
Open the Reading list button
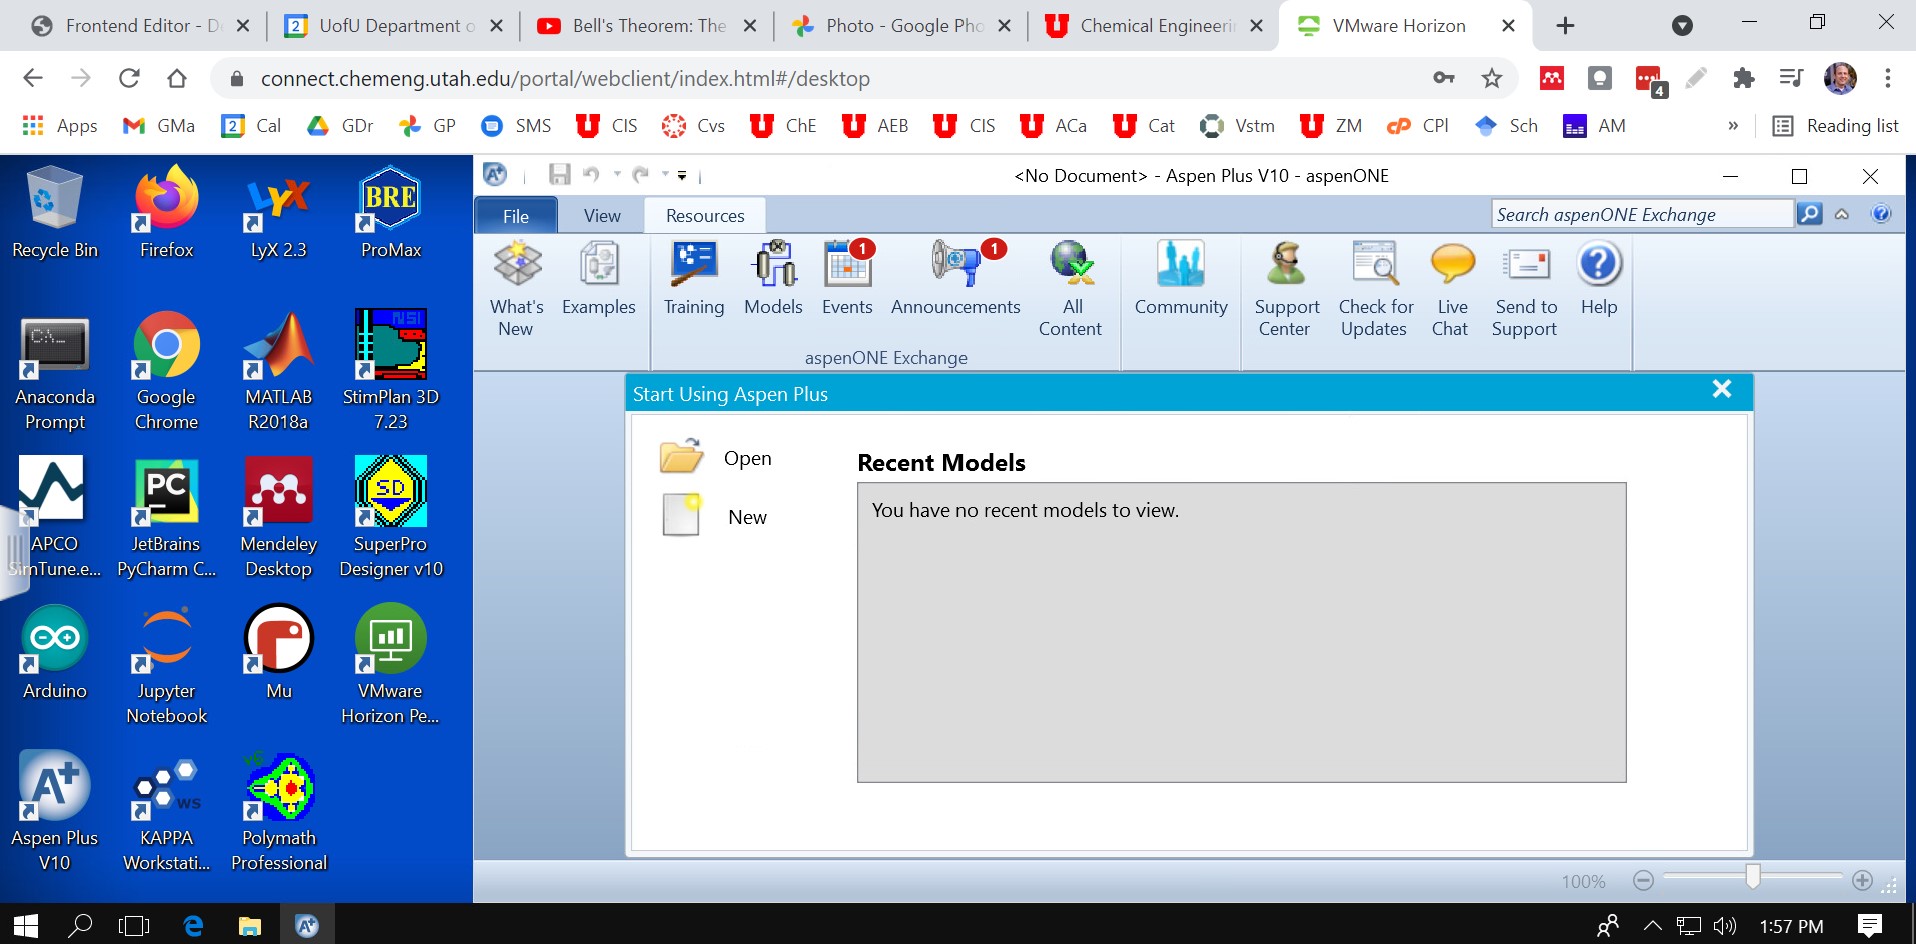(x=1835, y=125)
